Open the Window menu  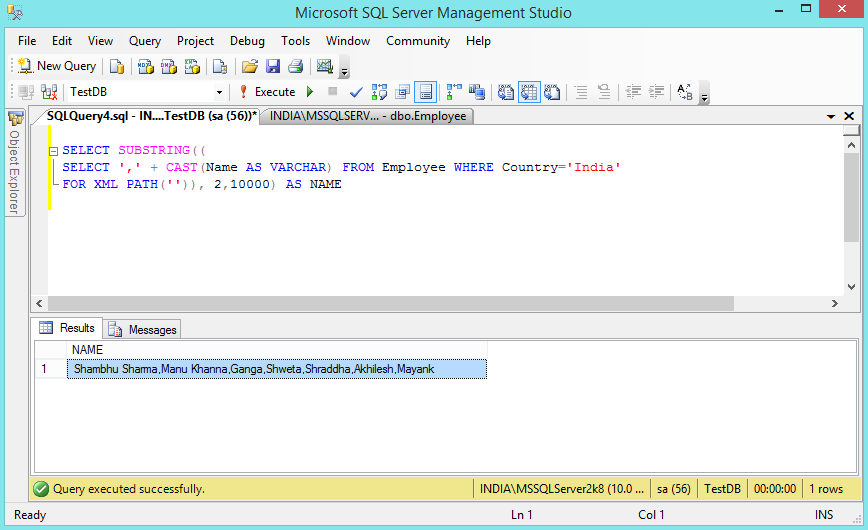(x=348, y=41)
